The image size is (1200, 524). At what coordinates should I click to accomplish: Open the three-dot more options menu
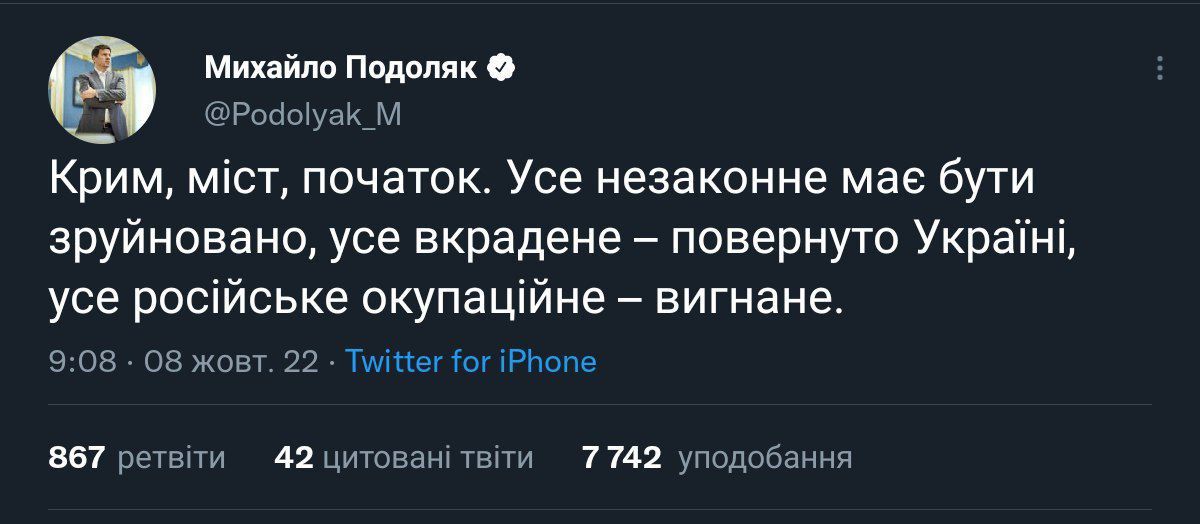coord(1160,68)
